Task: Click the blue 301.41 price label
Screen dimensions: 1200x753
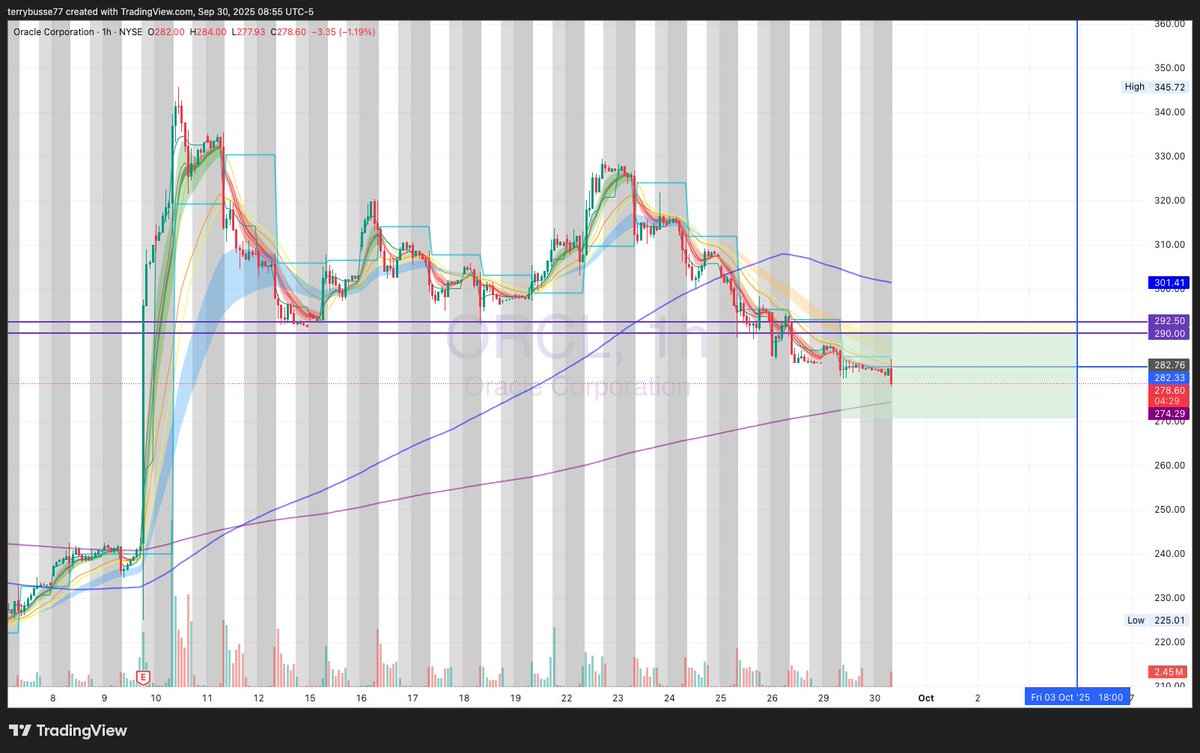Action: coord(1168,283)
